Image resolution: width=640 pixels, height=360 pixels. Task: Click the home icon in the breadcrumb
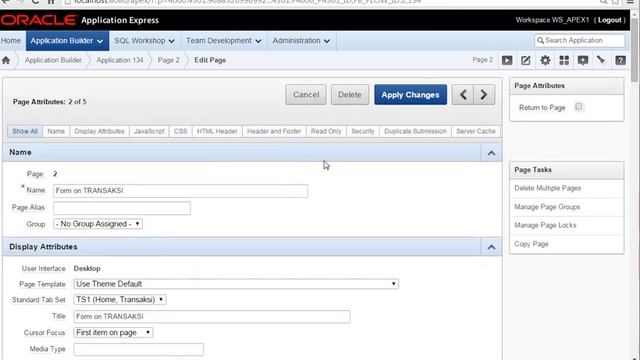click(6, 60)
